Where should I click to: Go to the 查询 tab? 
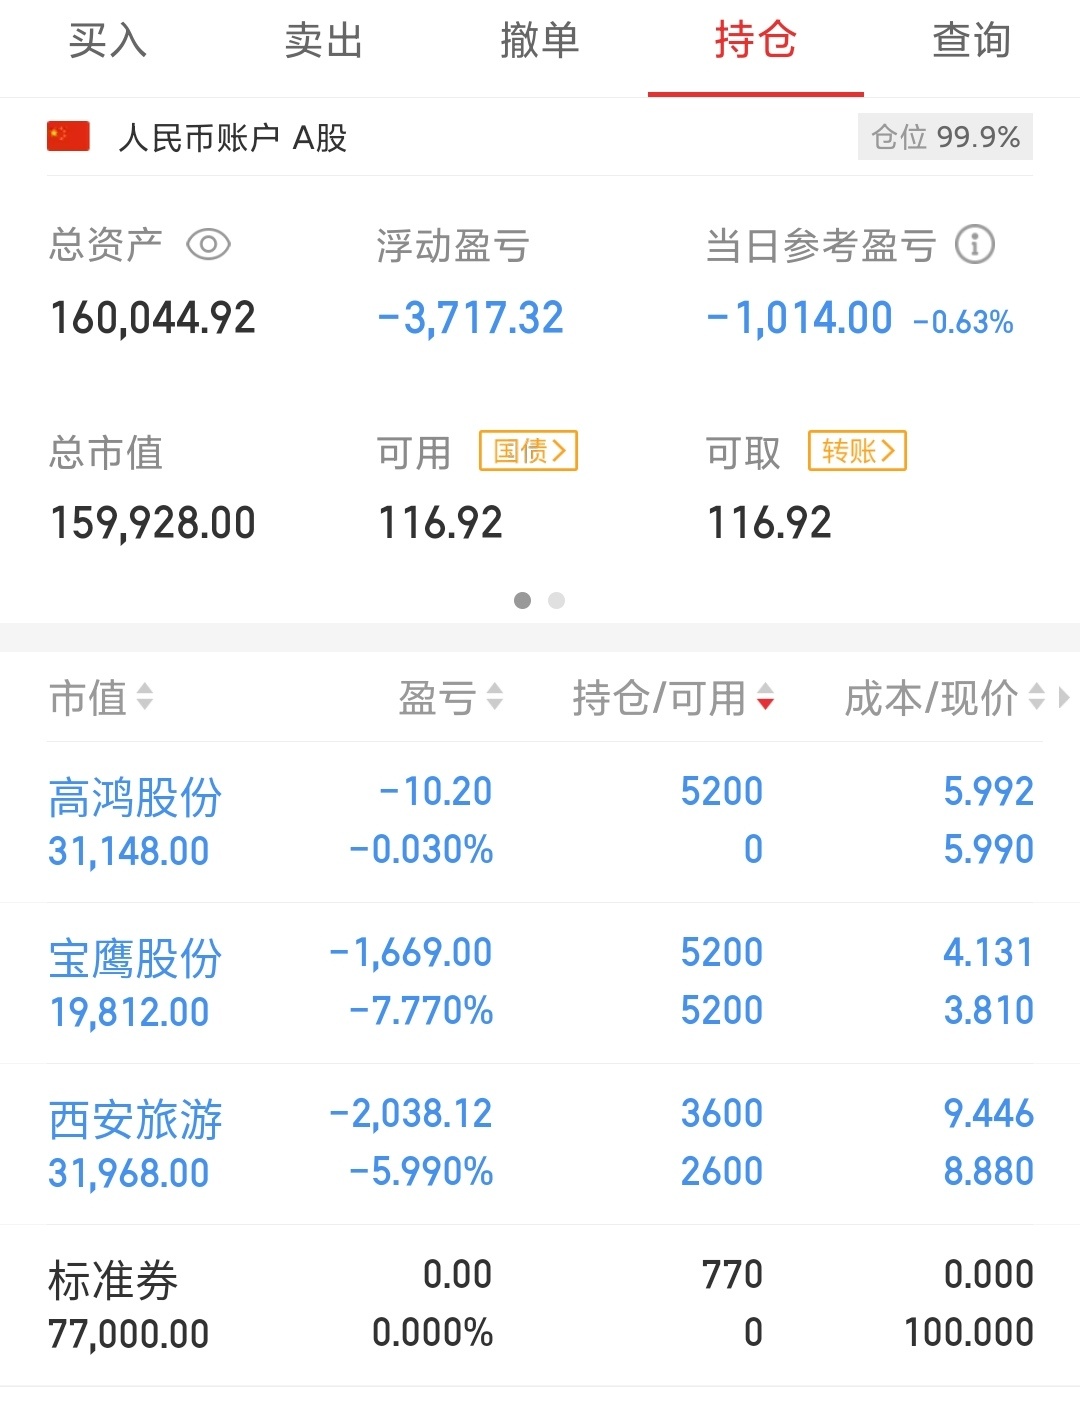(972, 42)
